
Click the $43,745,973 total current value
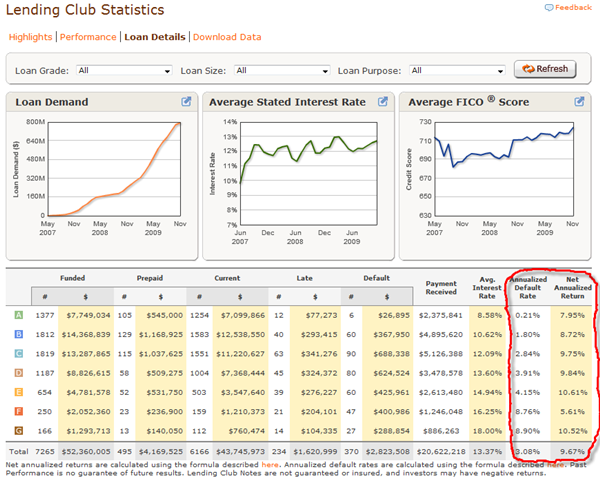pos(240,451)
